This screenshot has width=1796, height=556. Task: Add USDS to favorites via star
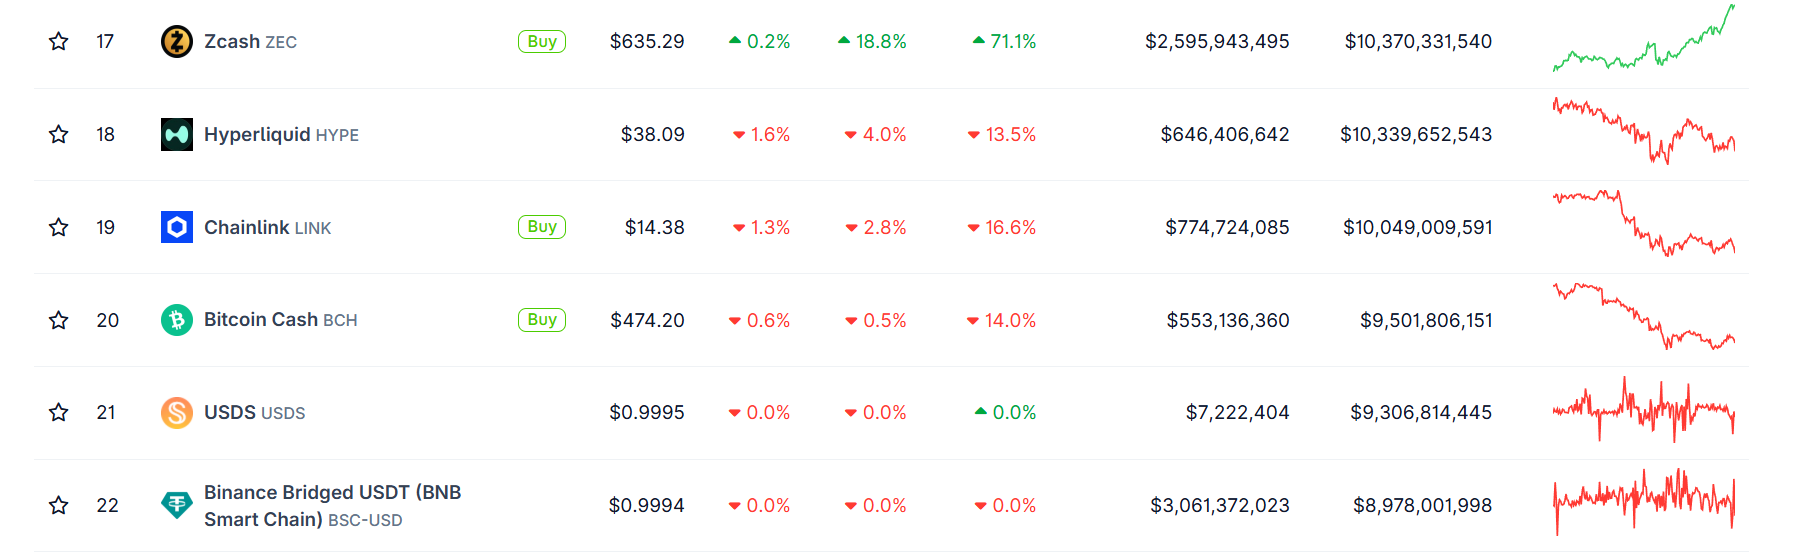pos(59,412)
